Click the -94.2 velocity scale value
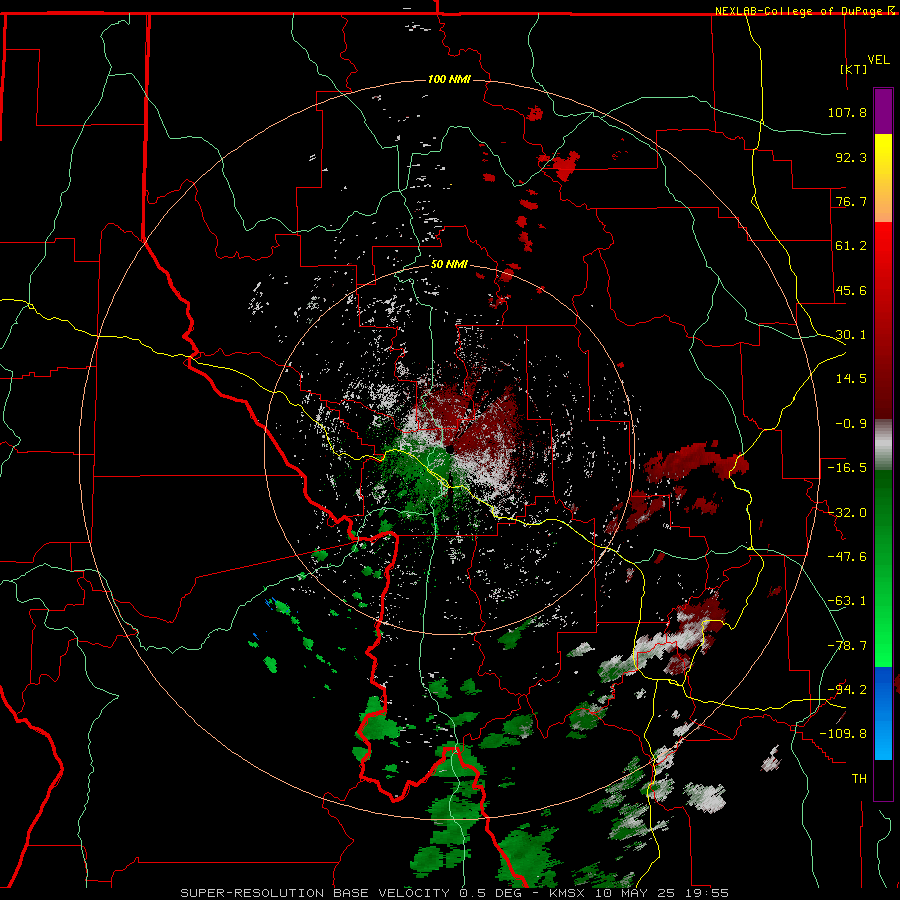This screenshot has height=900, width=900. tap(847, 690)
